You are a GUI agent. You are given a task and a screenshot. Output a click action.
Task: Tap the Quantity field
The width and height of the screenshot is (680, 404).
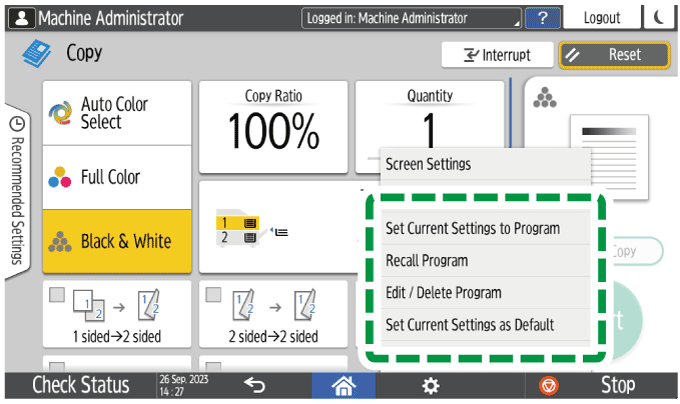click(x=430, y=120)
